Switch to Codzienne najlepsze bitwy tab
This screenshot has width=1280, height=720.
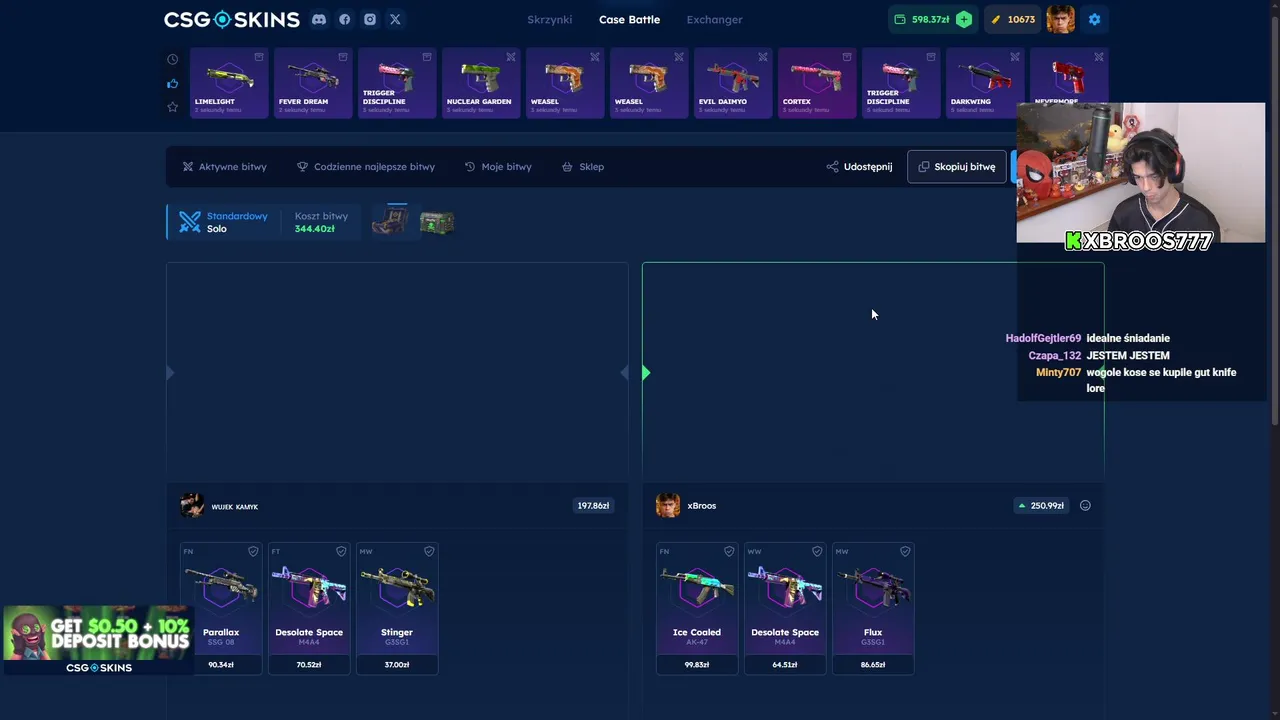point(366,167)
